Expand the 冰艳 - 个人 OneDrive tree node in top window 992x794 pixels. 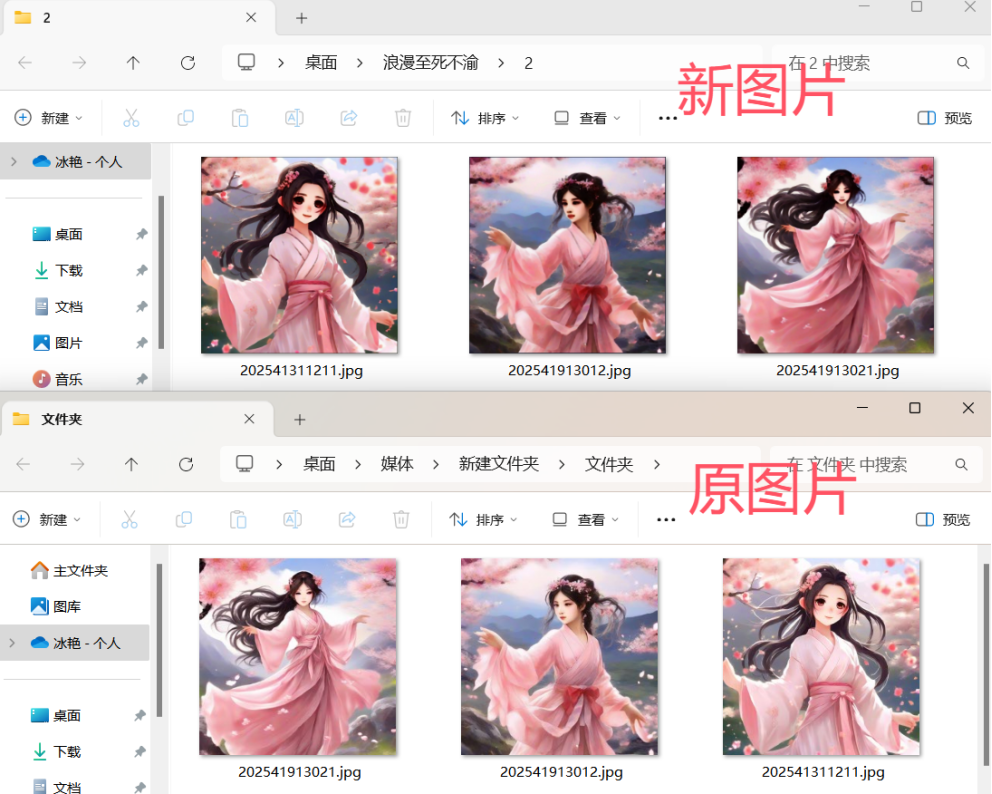pos(14,161)
